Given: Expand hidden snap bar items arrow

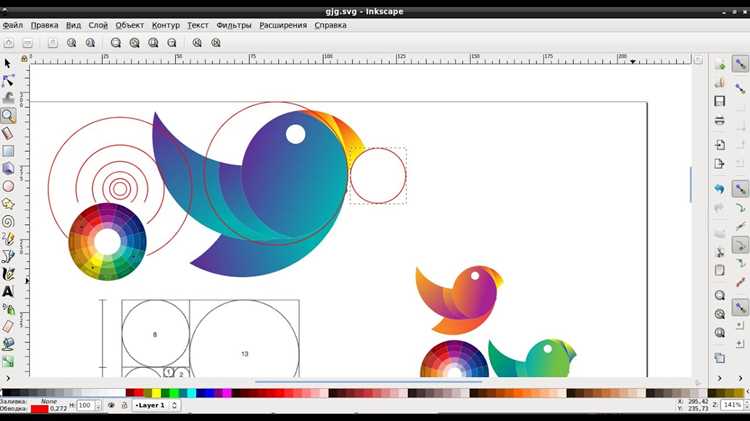Looking at the screenshot, I should coord(740,378).
